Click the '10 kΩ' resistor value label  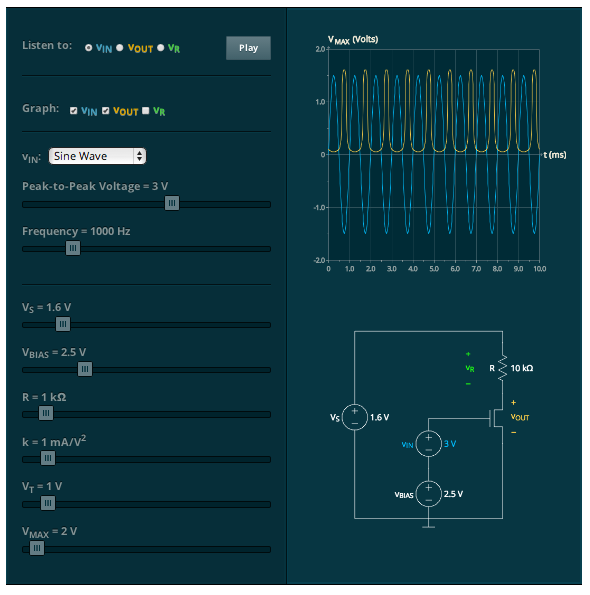tap(522, 368)
